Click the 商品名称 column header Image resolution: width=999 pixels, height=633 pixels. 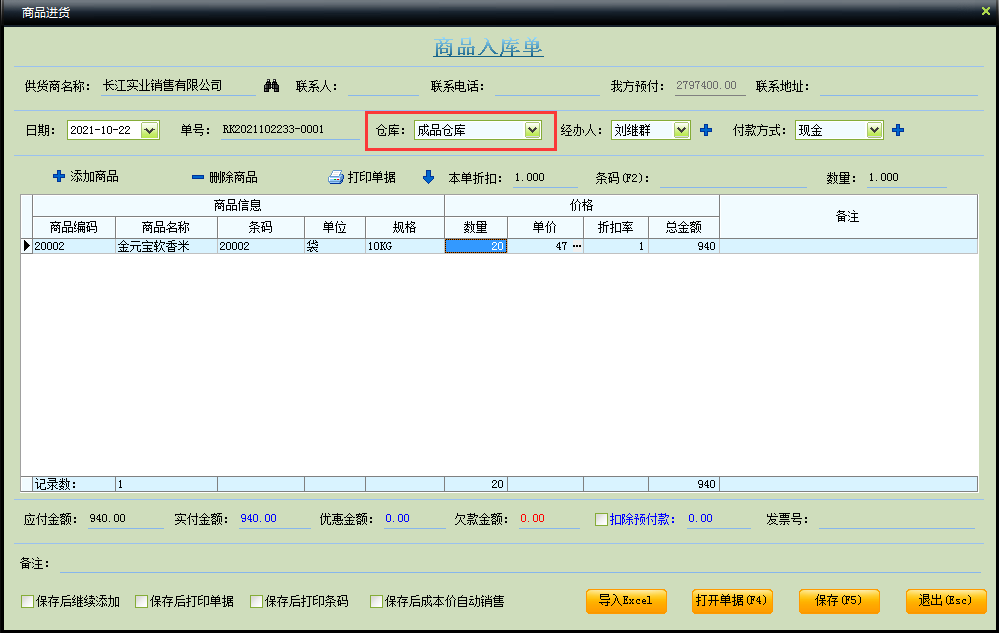click(166, 227)
